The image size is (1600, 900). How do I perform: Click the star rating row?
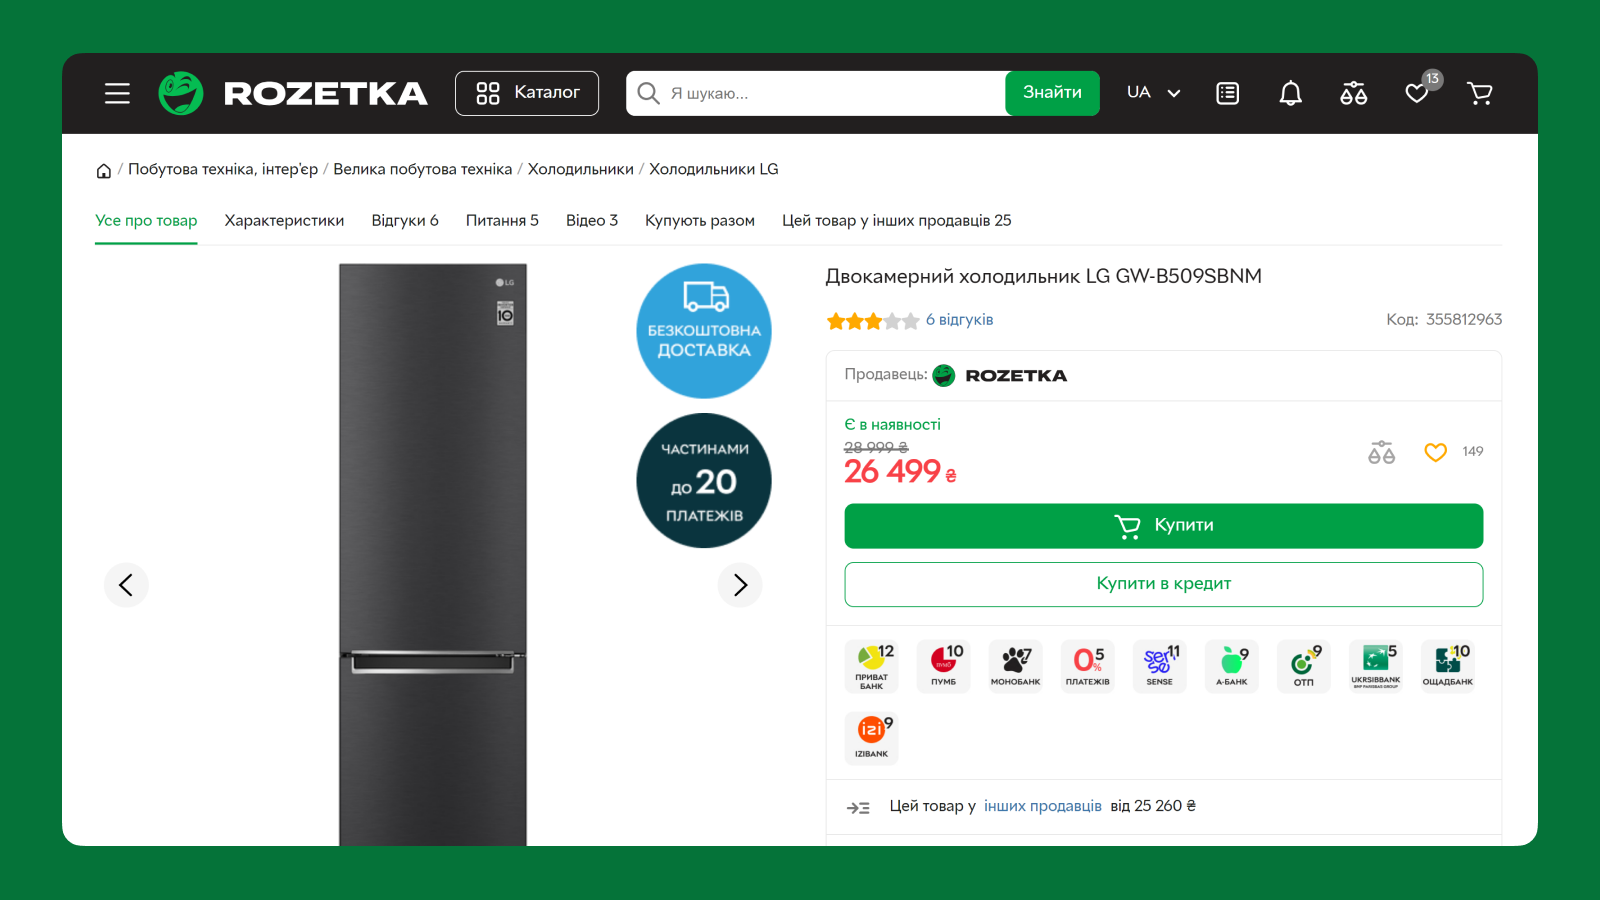872,321
